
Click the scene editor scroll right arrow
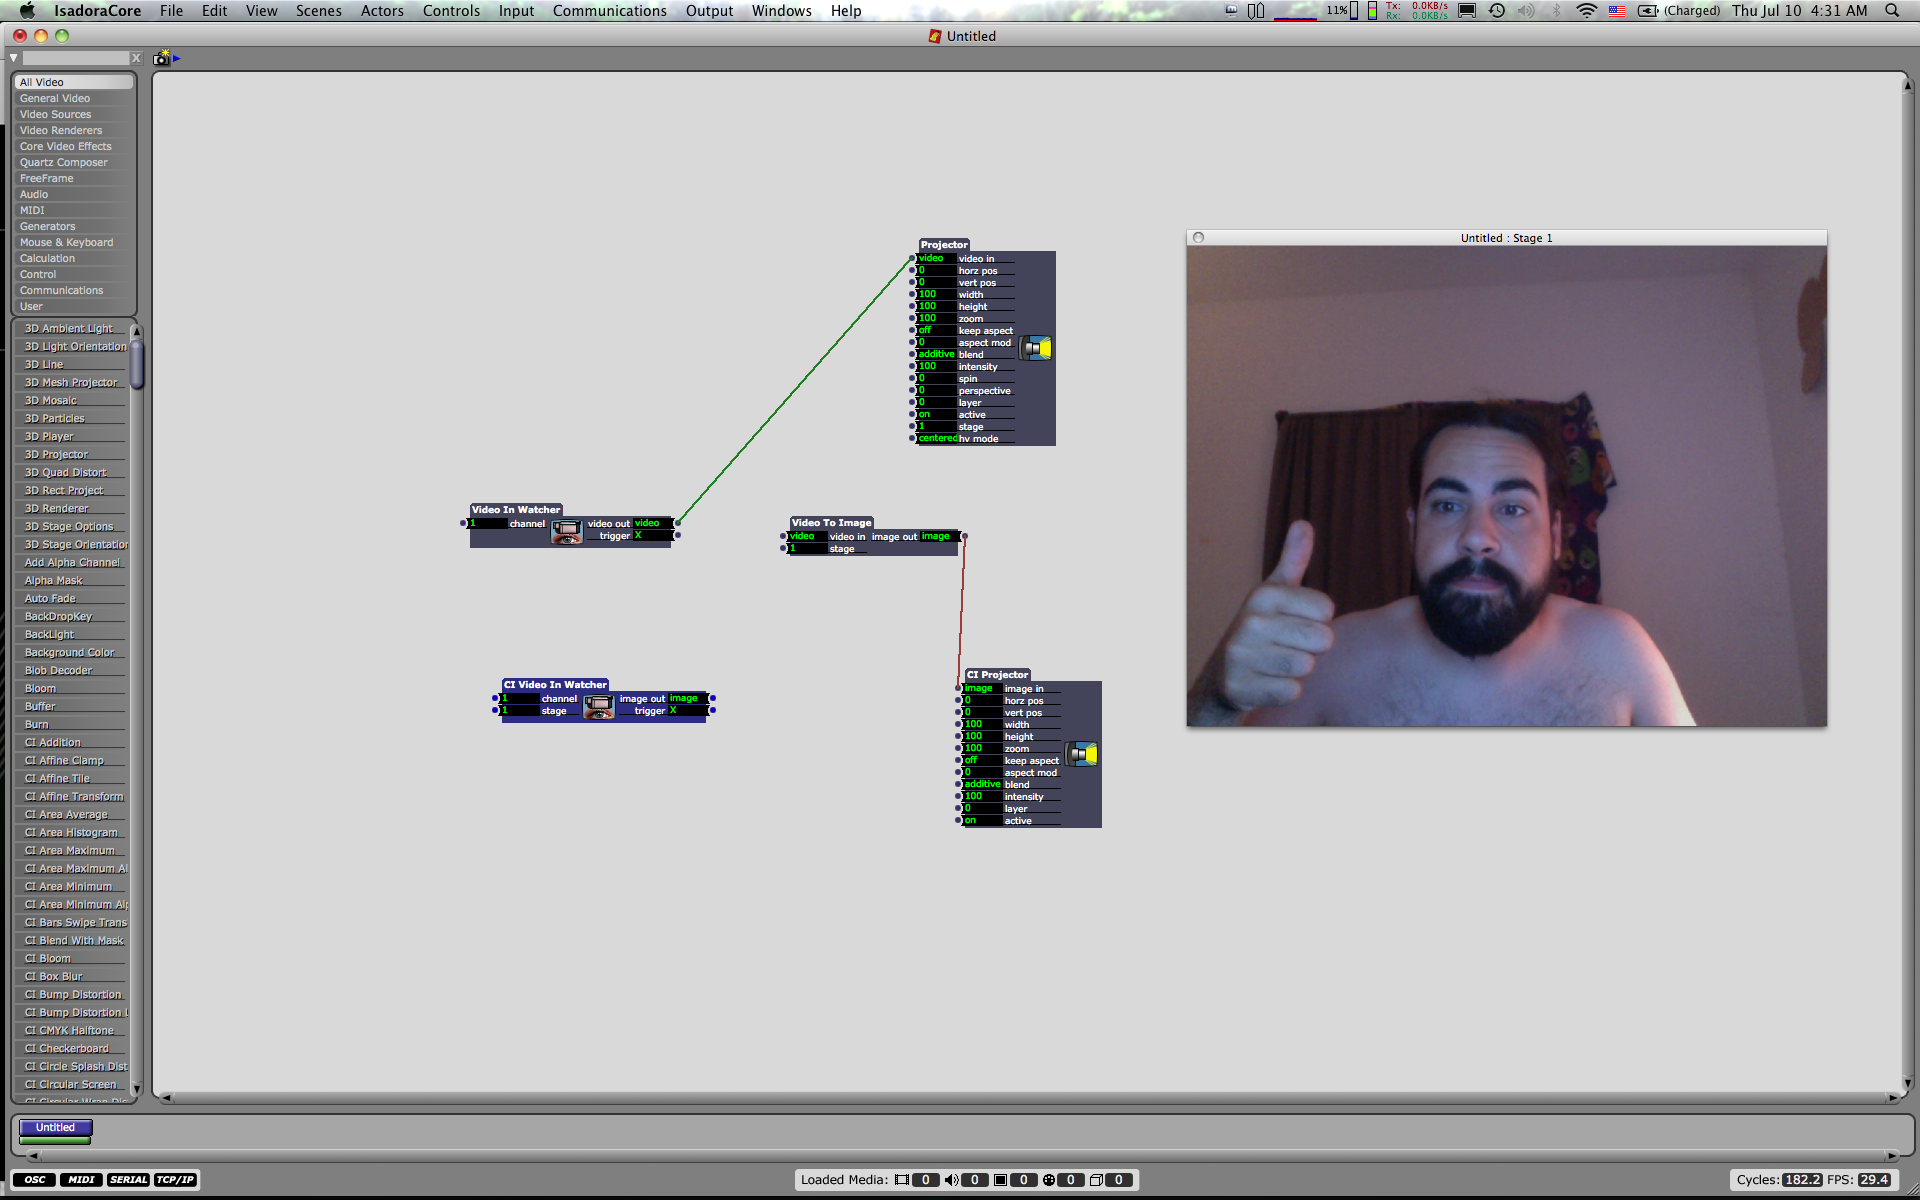[1892, 1098]
